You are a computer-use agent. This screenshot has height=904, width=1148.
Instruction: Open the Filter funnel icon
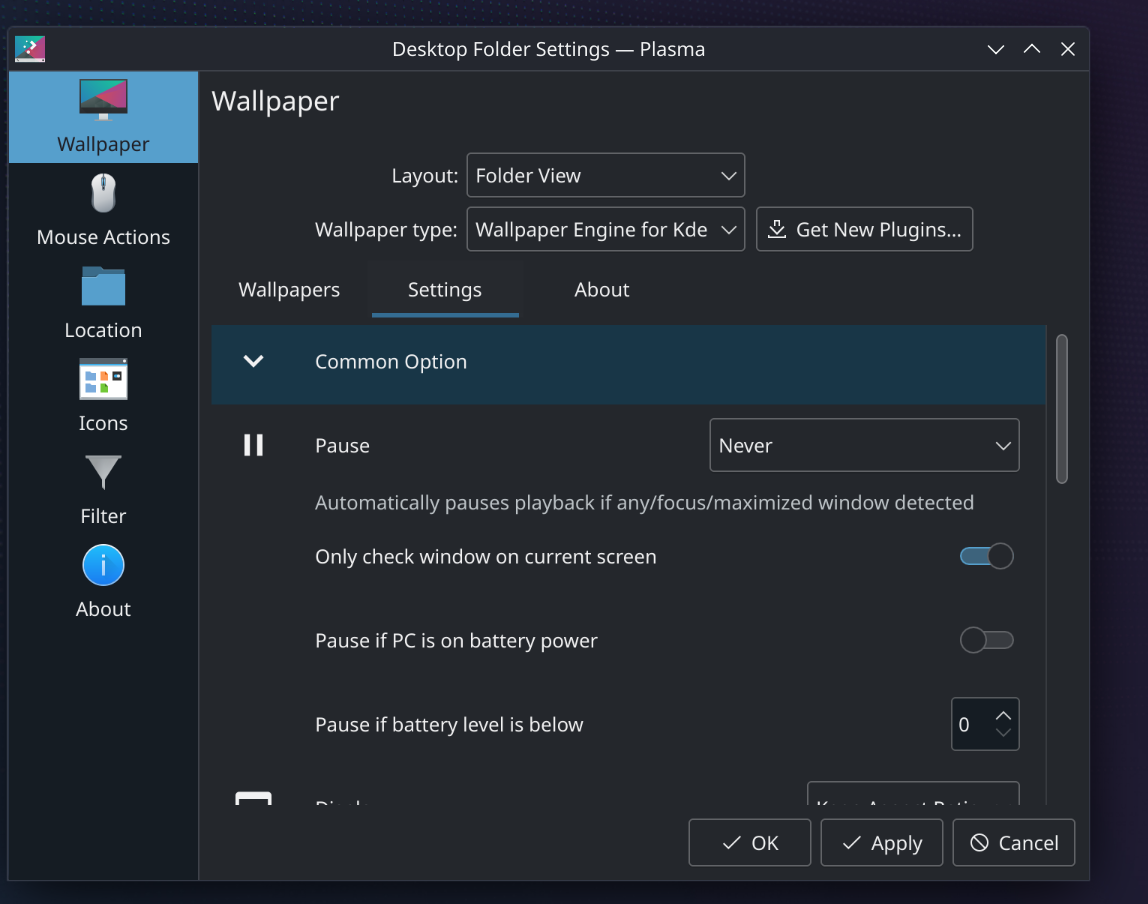pos(103,473)
